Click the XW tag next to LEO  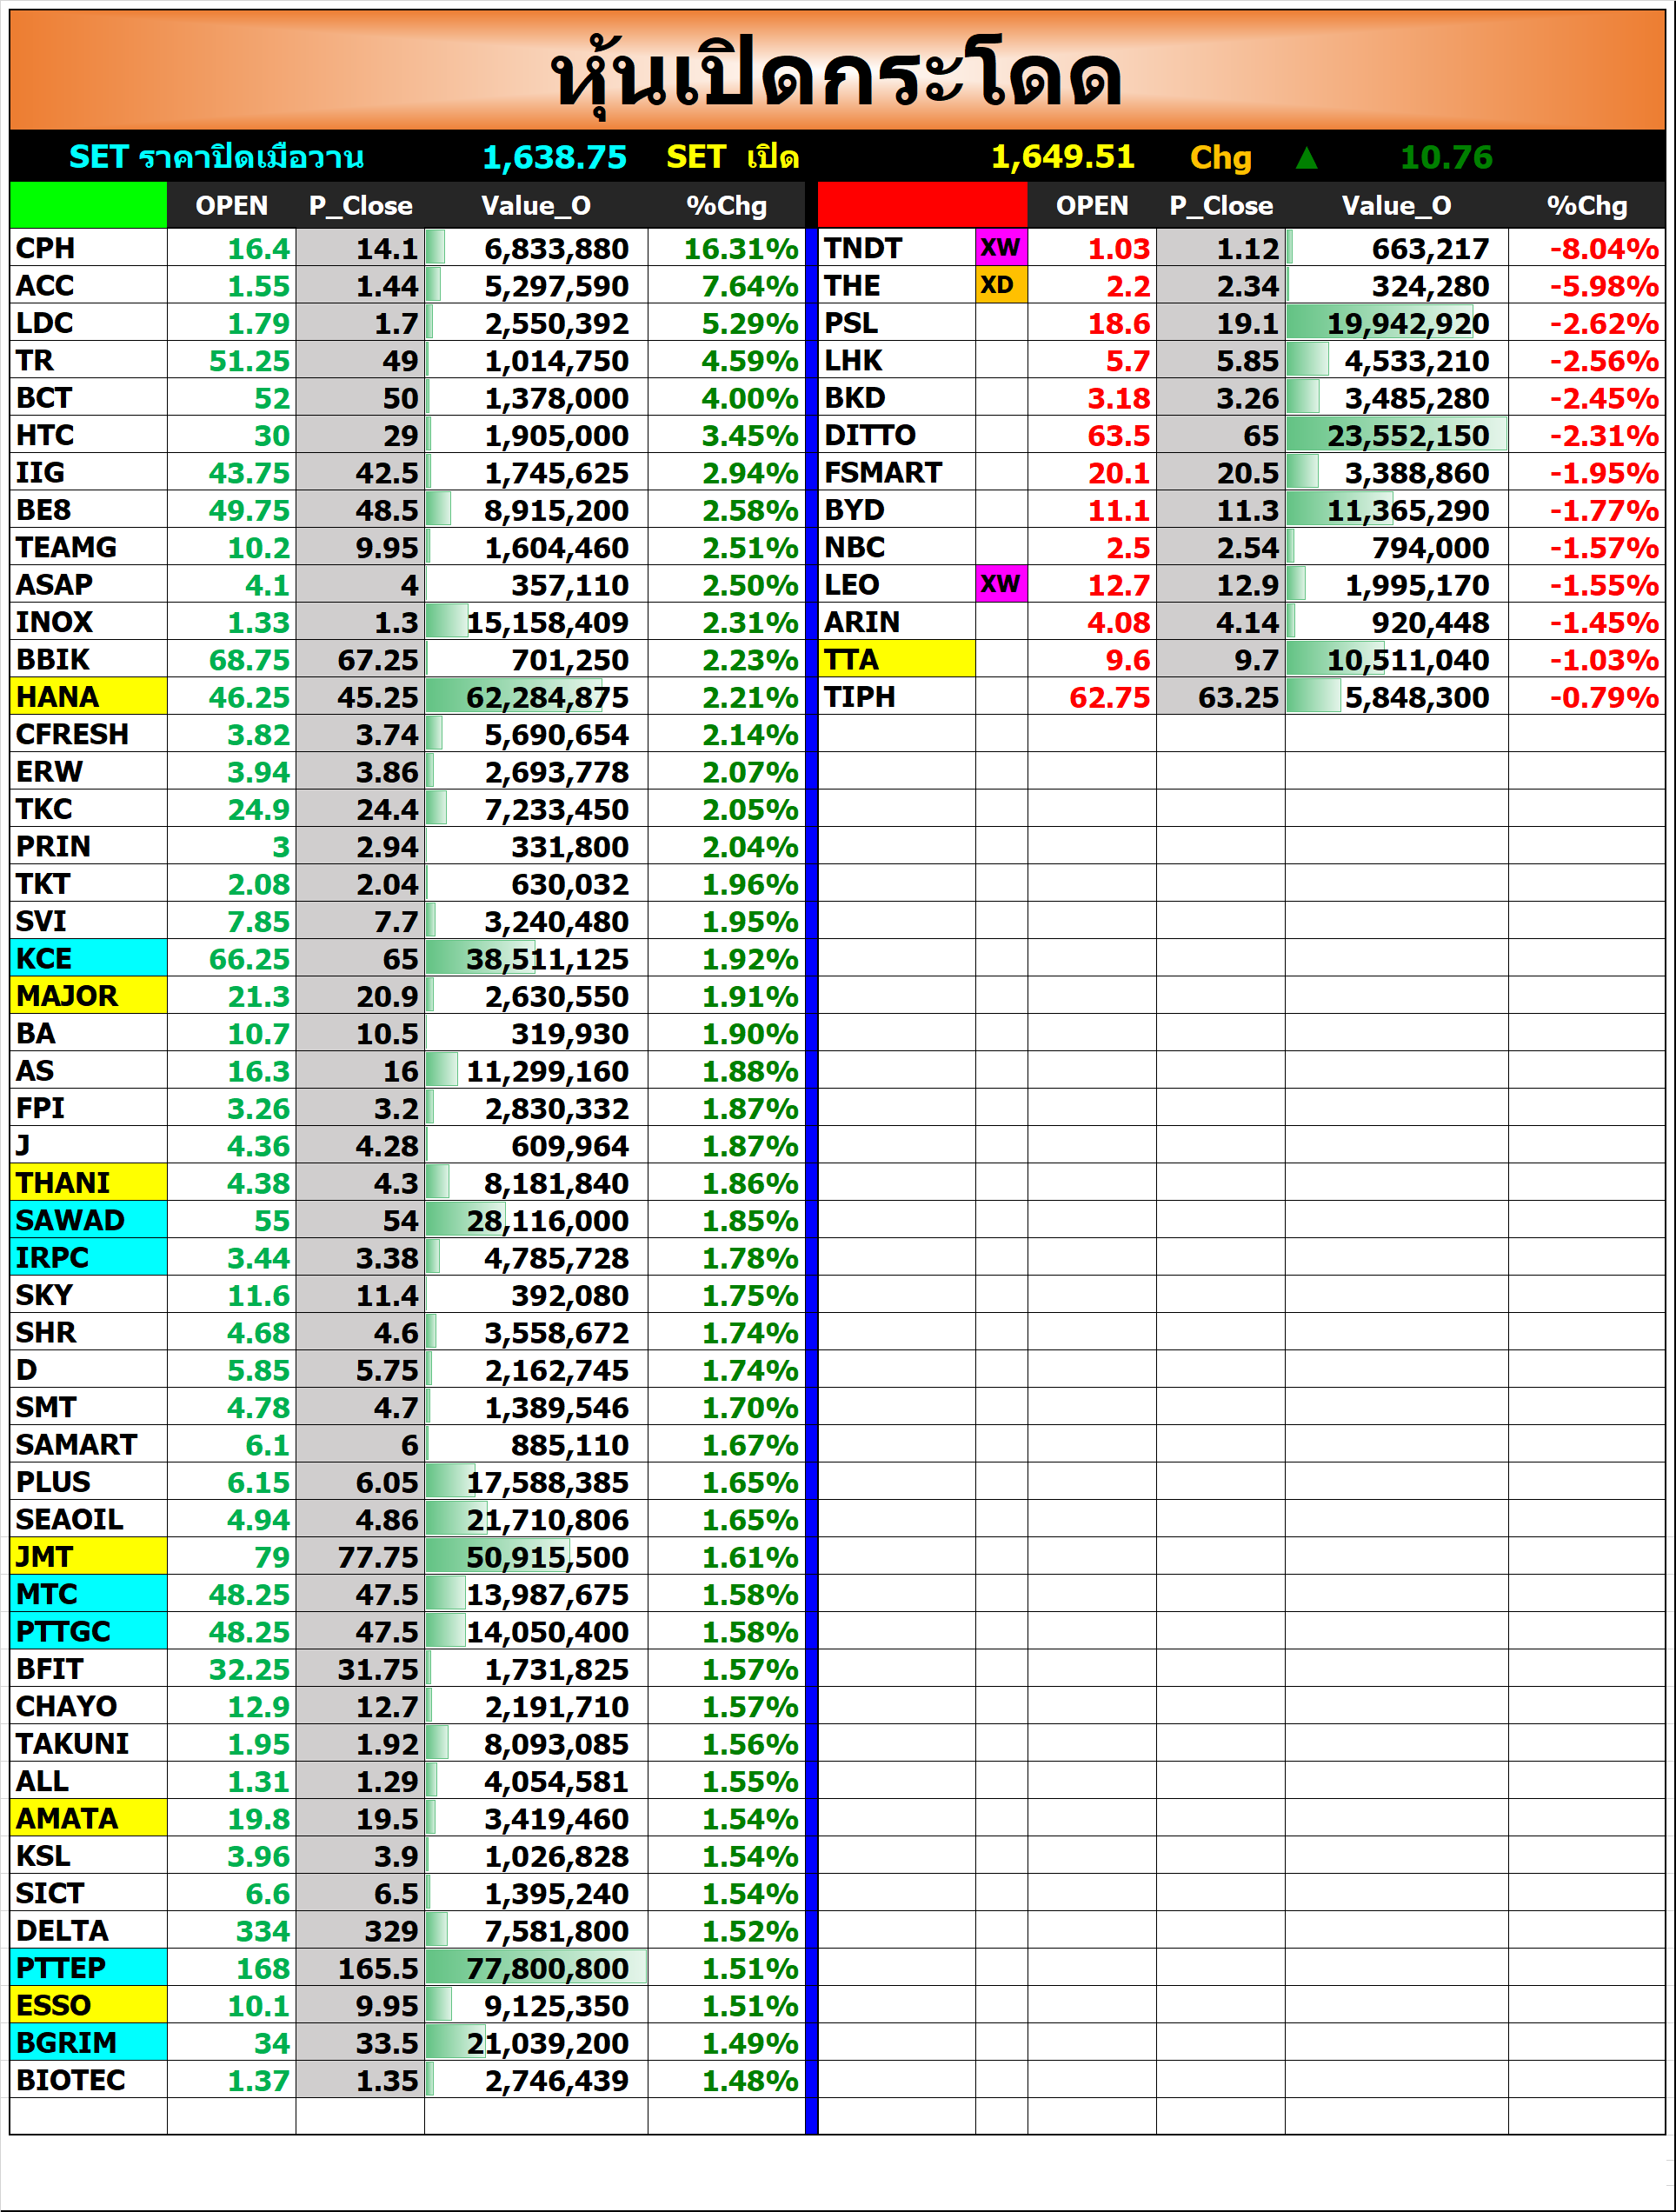pyautogui.click(x=1001, y=584)
